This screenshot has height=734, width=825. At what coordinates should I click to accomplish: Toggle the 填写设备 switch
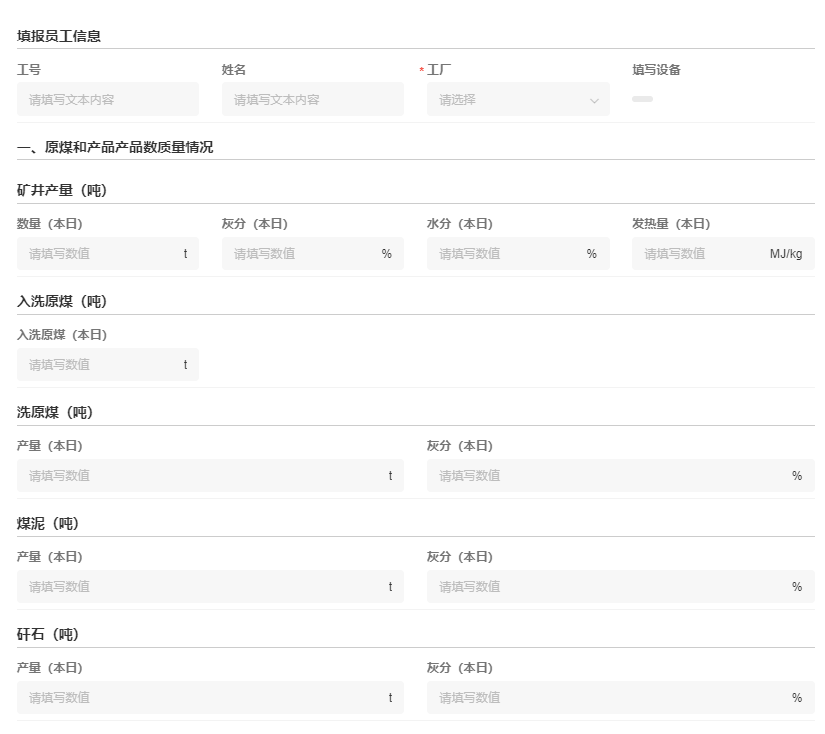(x=642, y=99)
